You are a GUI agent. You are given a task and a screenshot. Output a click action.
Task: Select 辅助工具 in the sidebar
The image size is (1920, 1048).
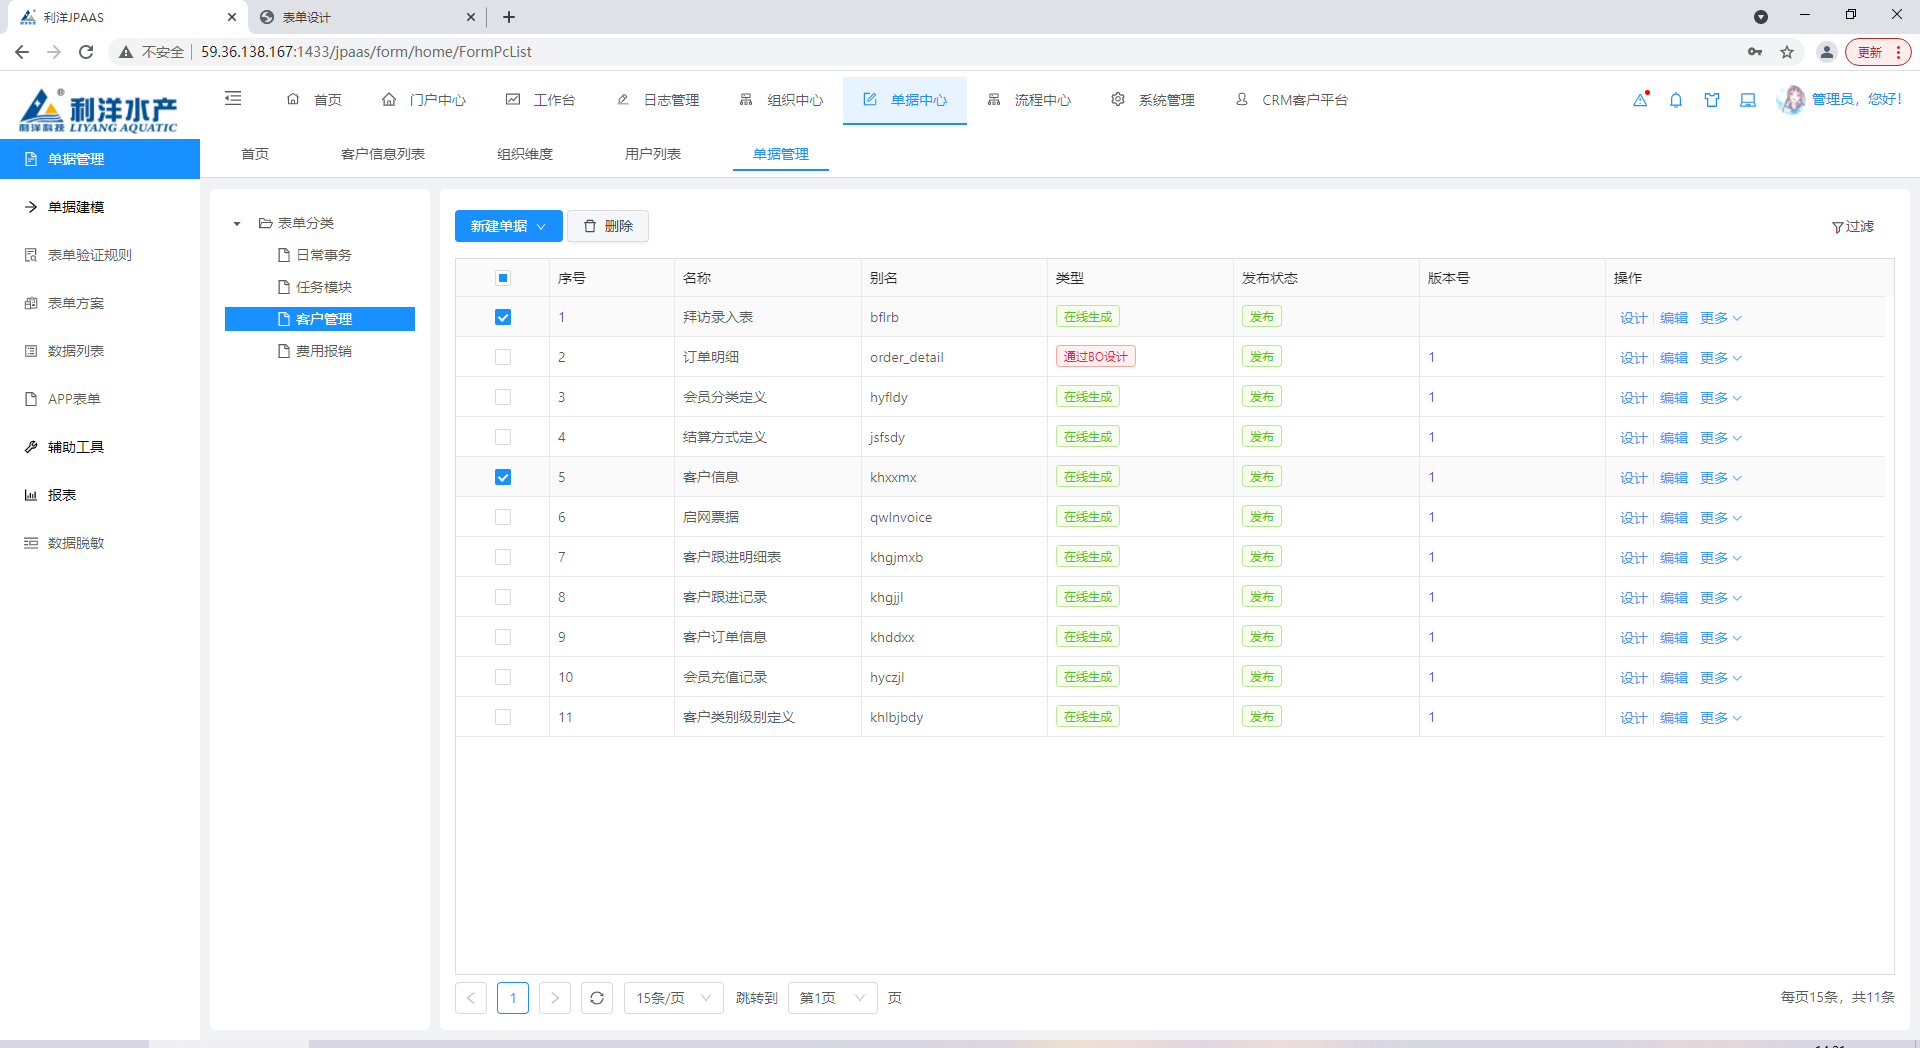click(x=75, y=446)
